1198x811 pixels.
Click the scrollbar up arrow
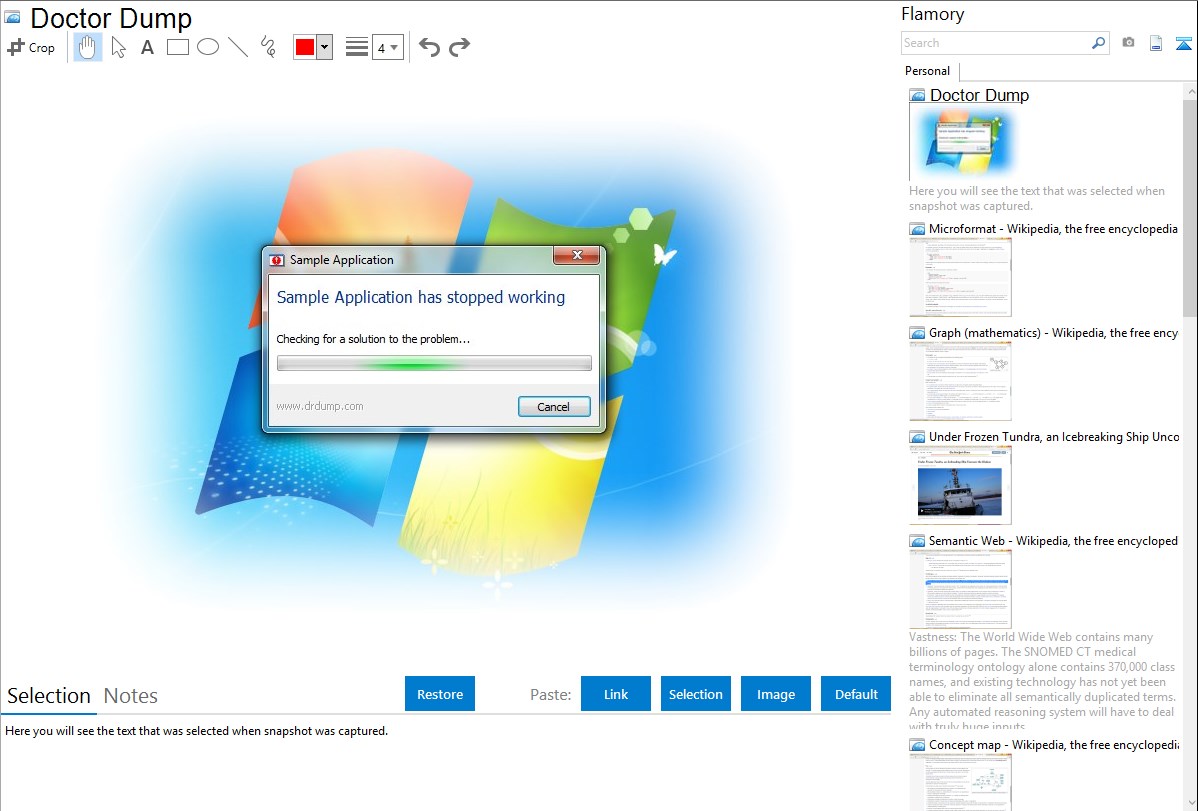1190,92
